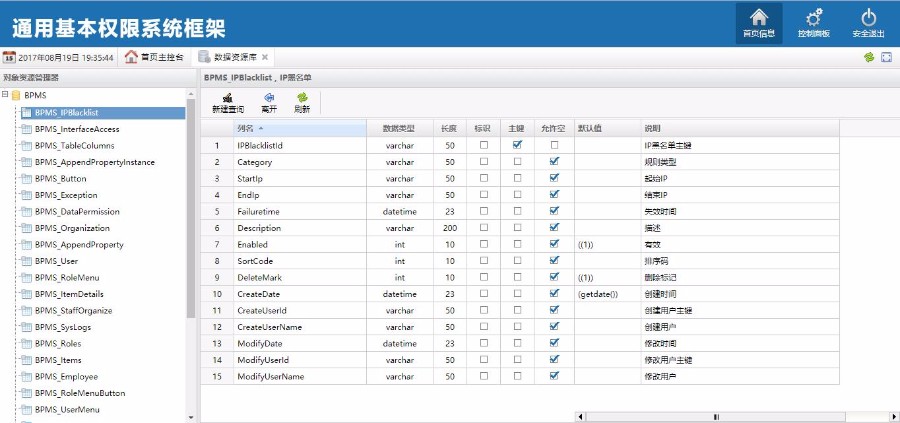Click the SortCode column name cell

(300, 261)
